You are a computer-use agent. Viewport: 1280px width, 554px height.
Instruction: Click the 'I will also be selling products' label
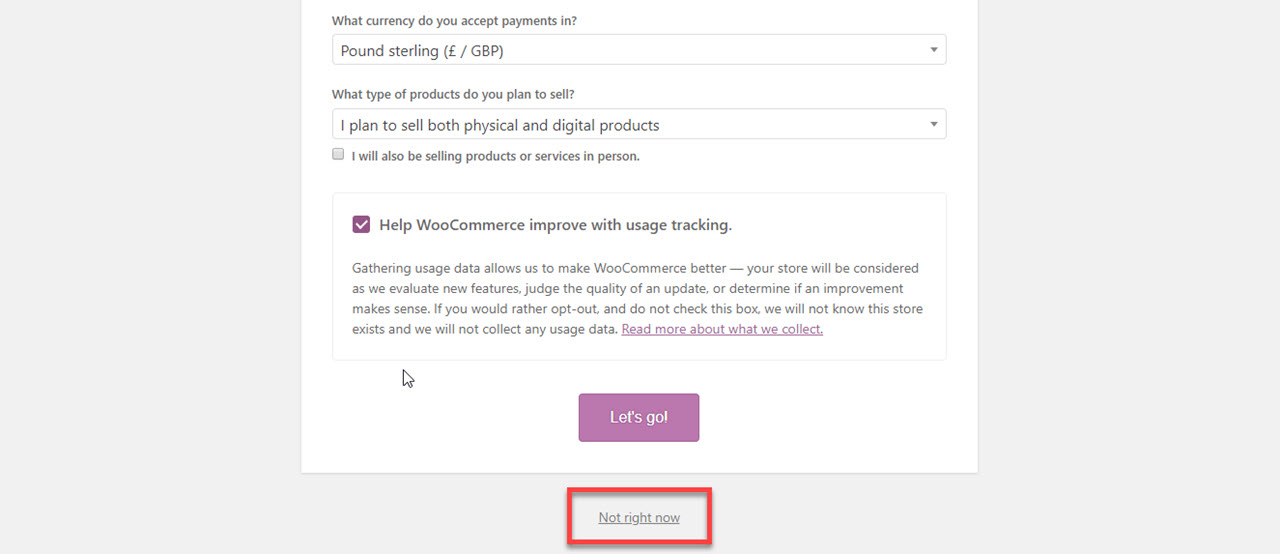[x=495, y=156]
